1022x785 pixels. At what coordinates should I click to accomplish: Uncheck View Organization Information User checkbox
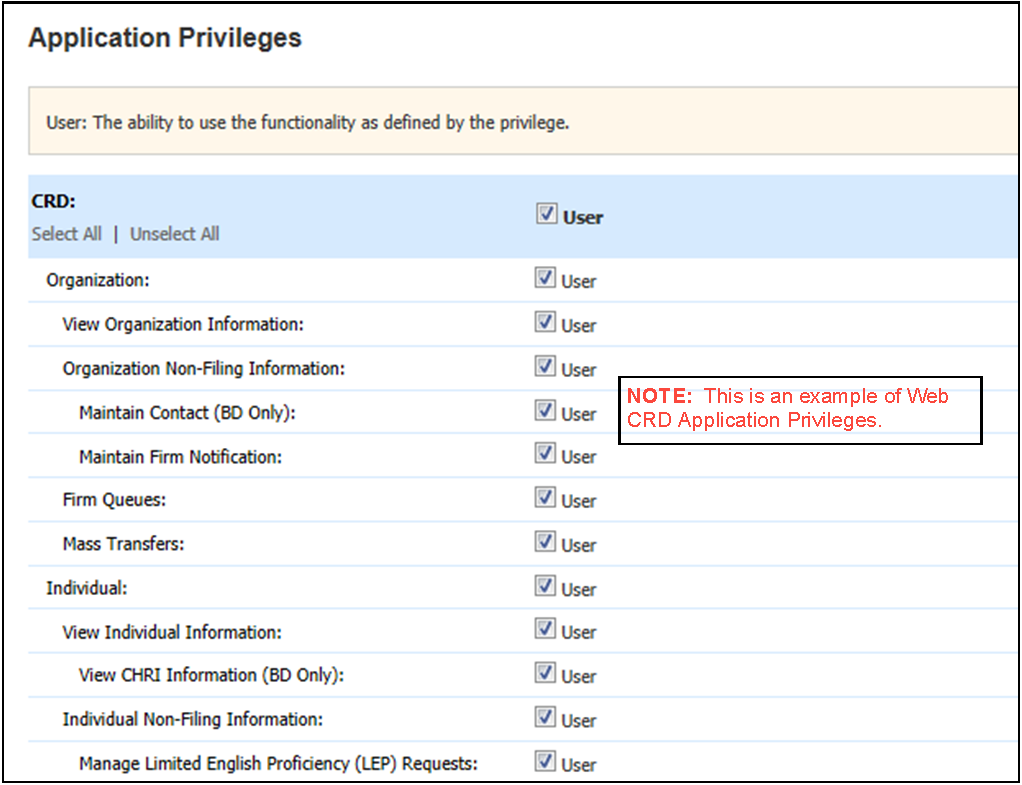(545, 323)
